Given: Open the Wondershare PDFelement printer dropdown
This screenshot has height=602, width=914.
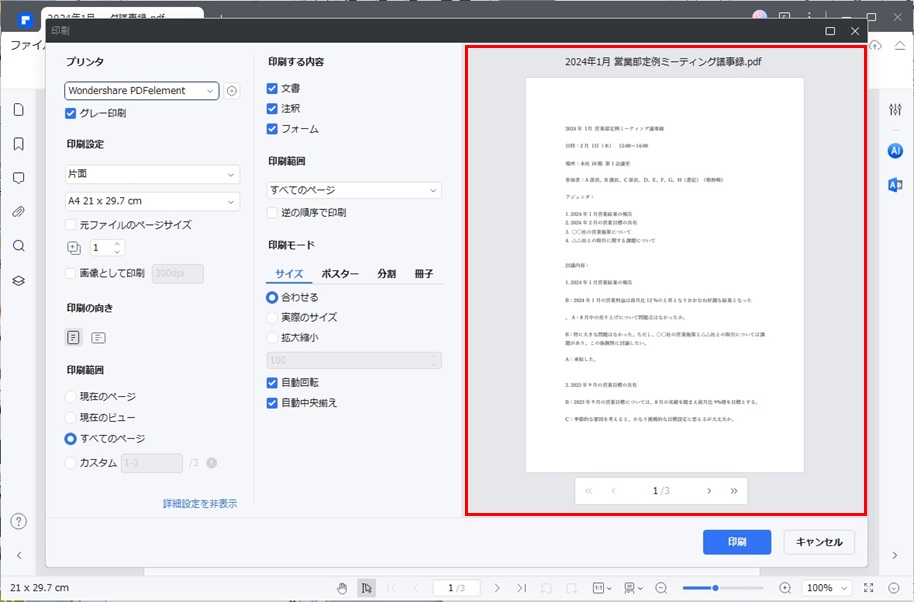Looking at the screenshot, I should [142, 91].
